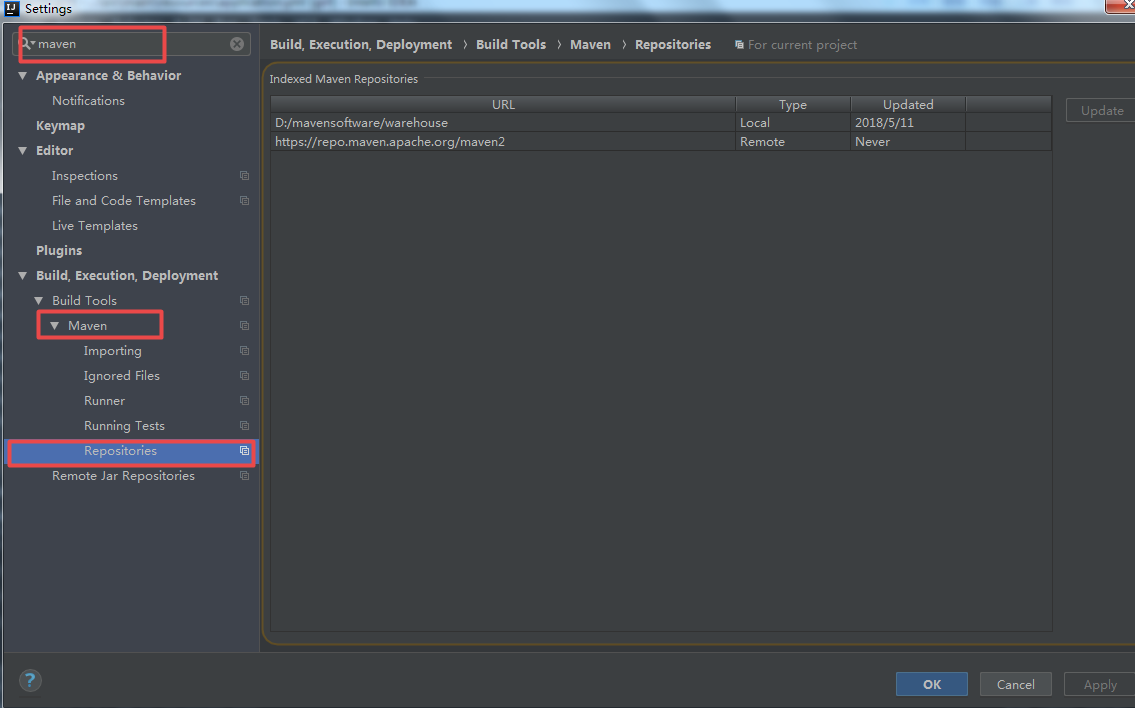Click the icon next to For current project

coord(739,45)
